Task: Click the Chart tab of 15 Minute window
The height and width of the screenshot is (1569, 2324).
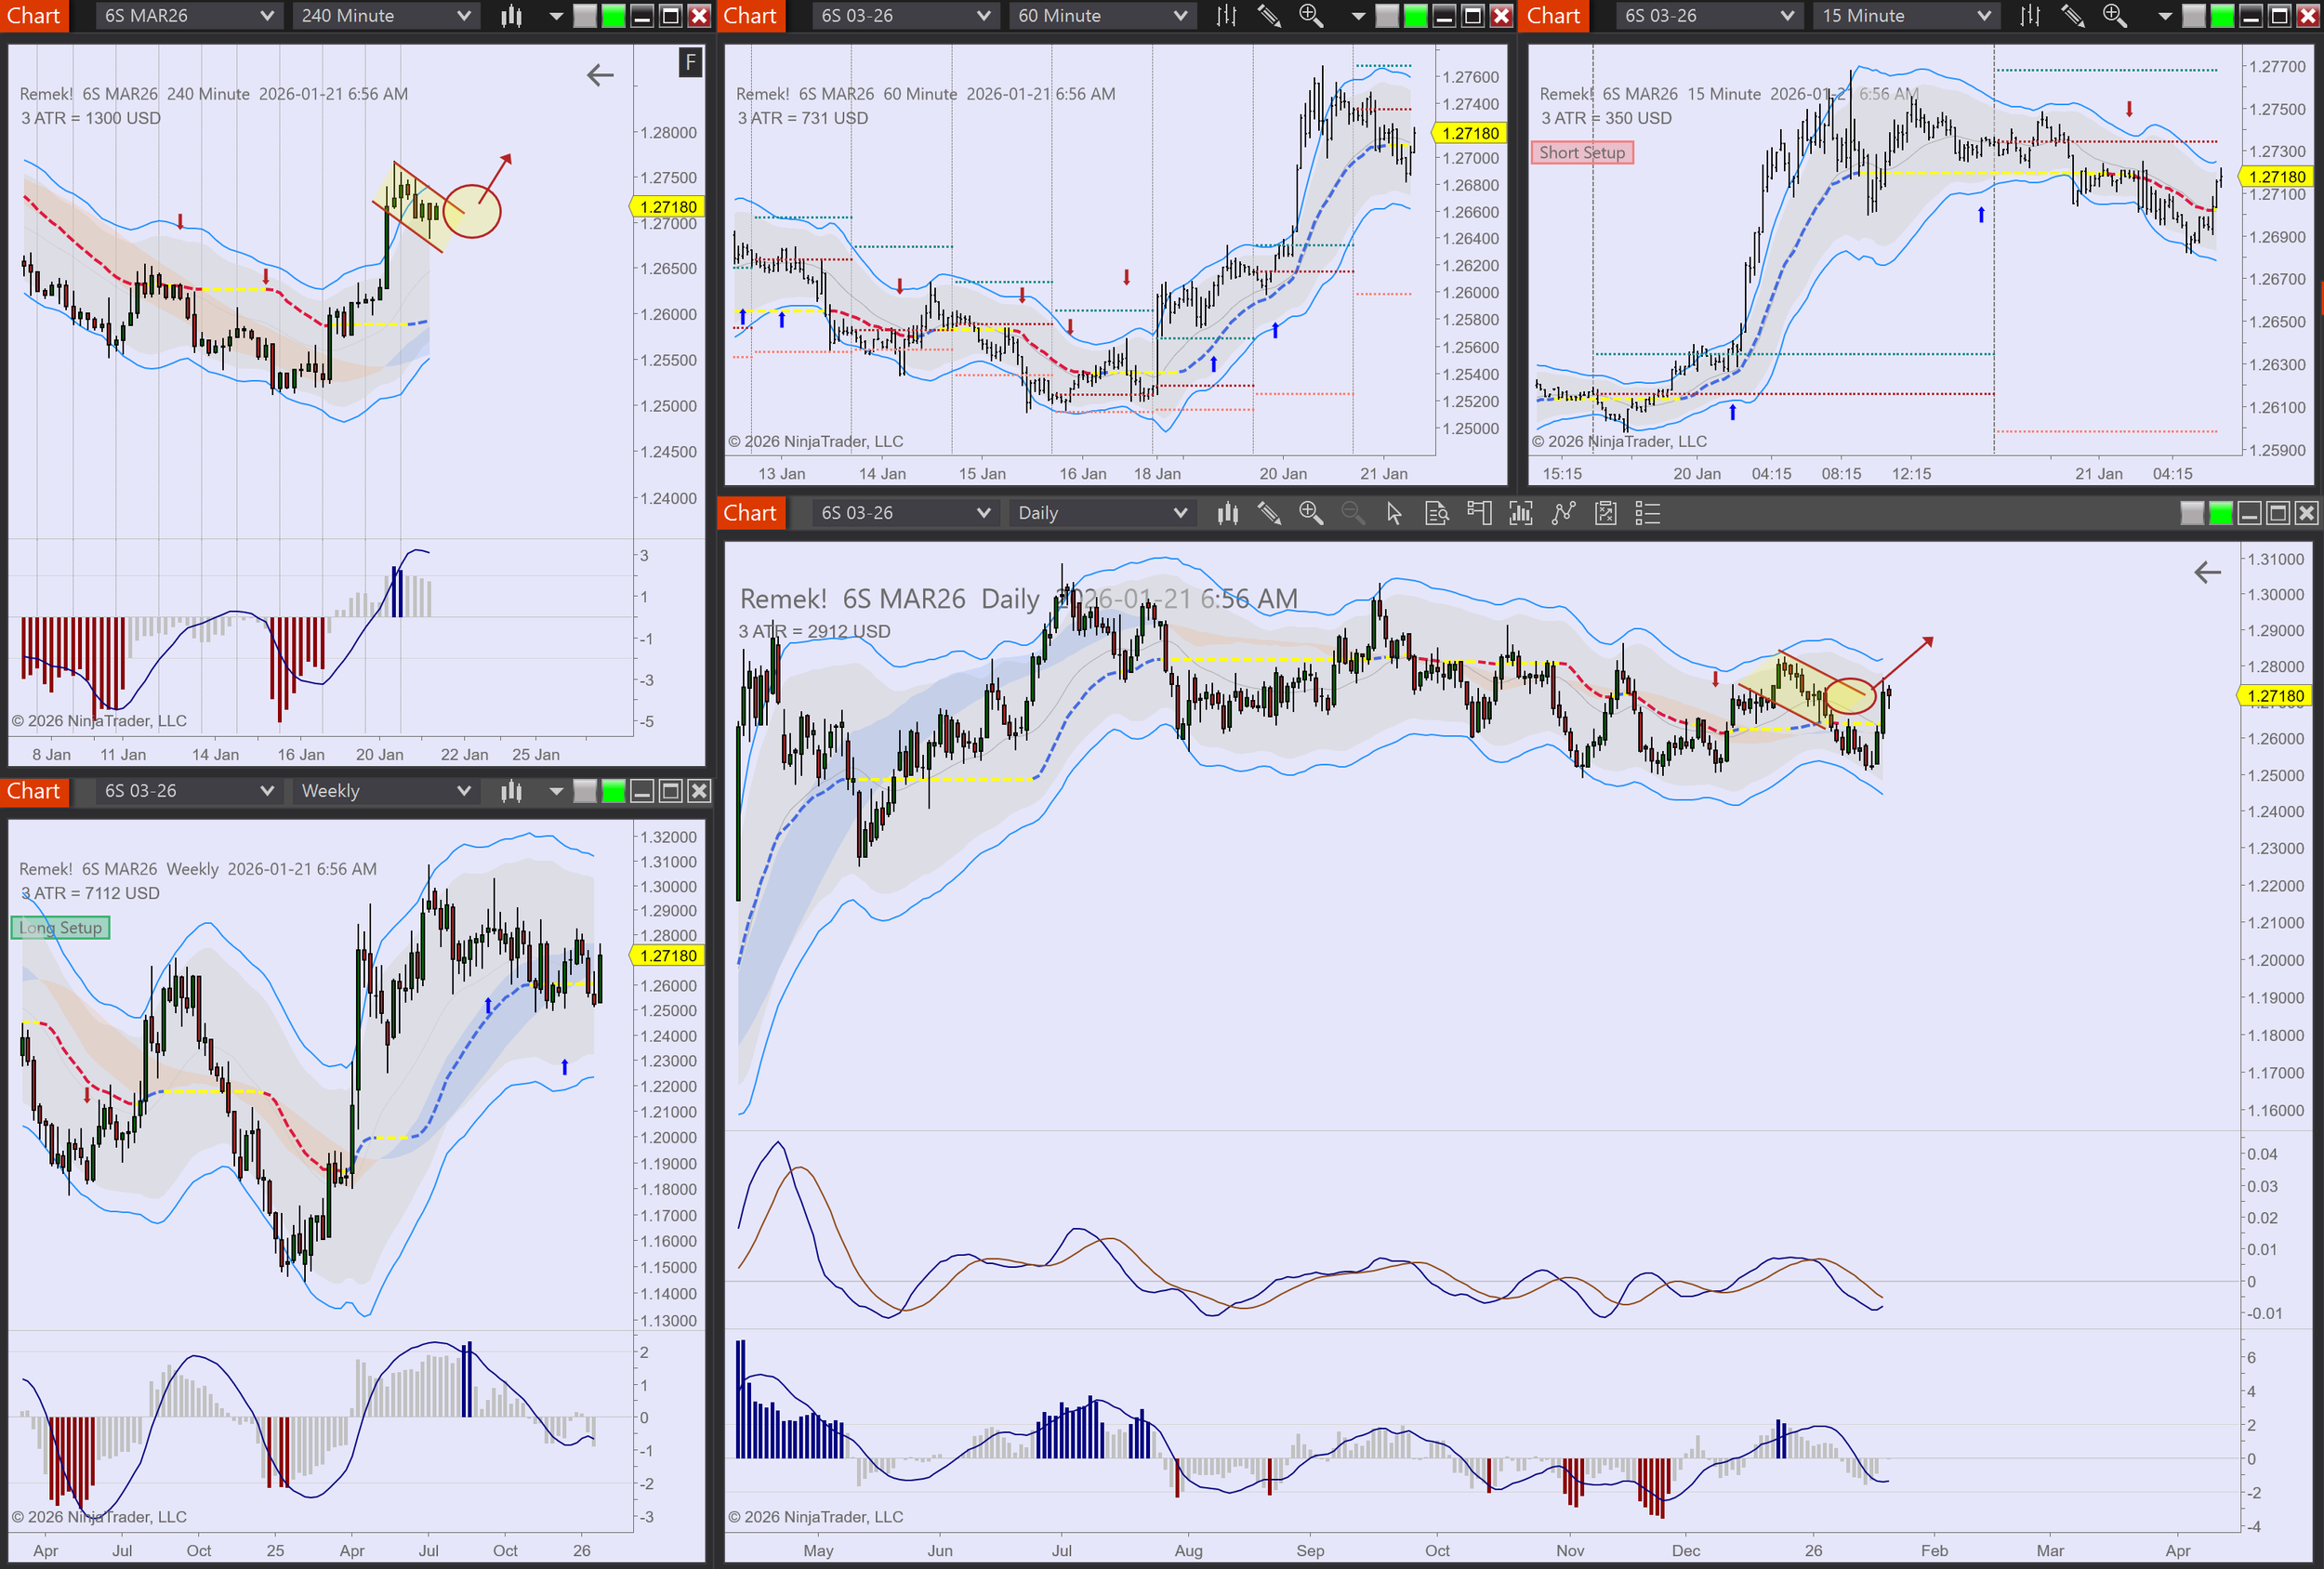Action: (1553, 16)
